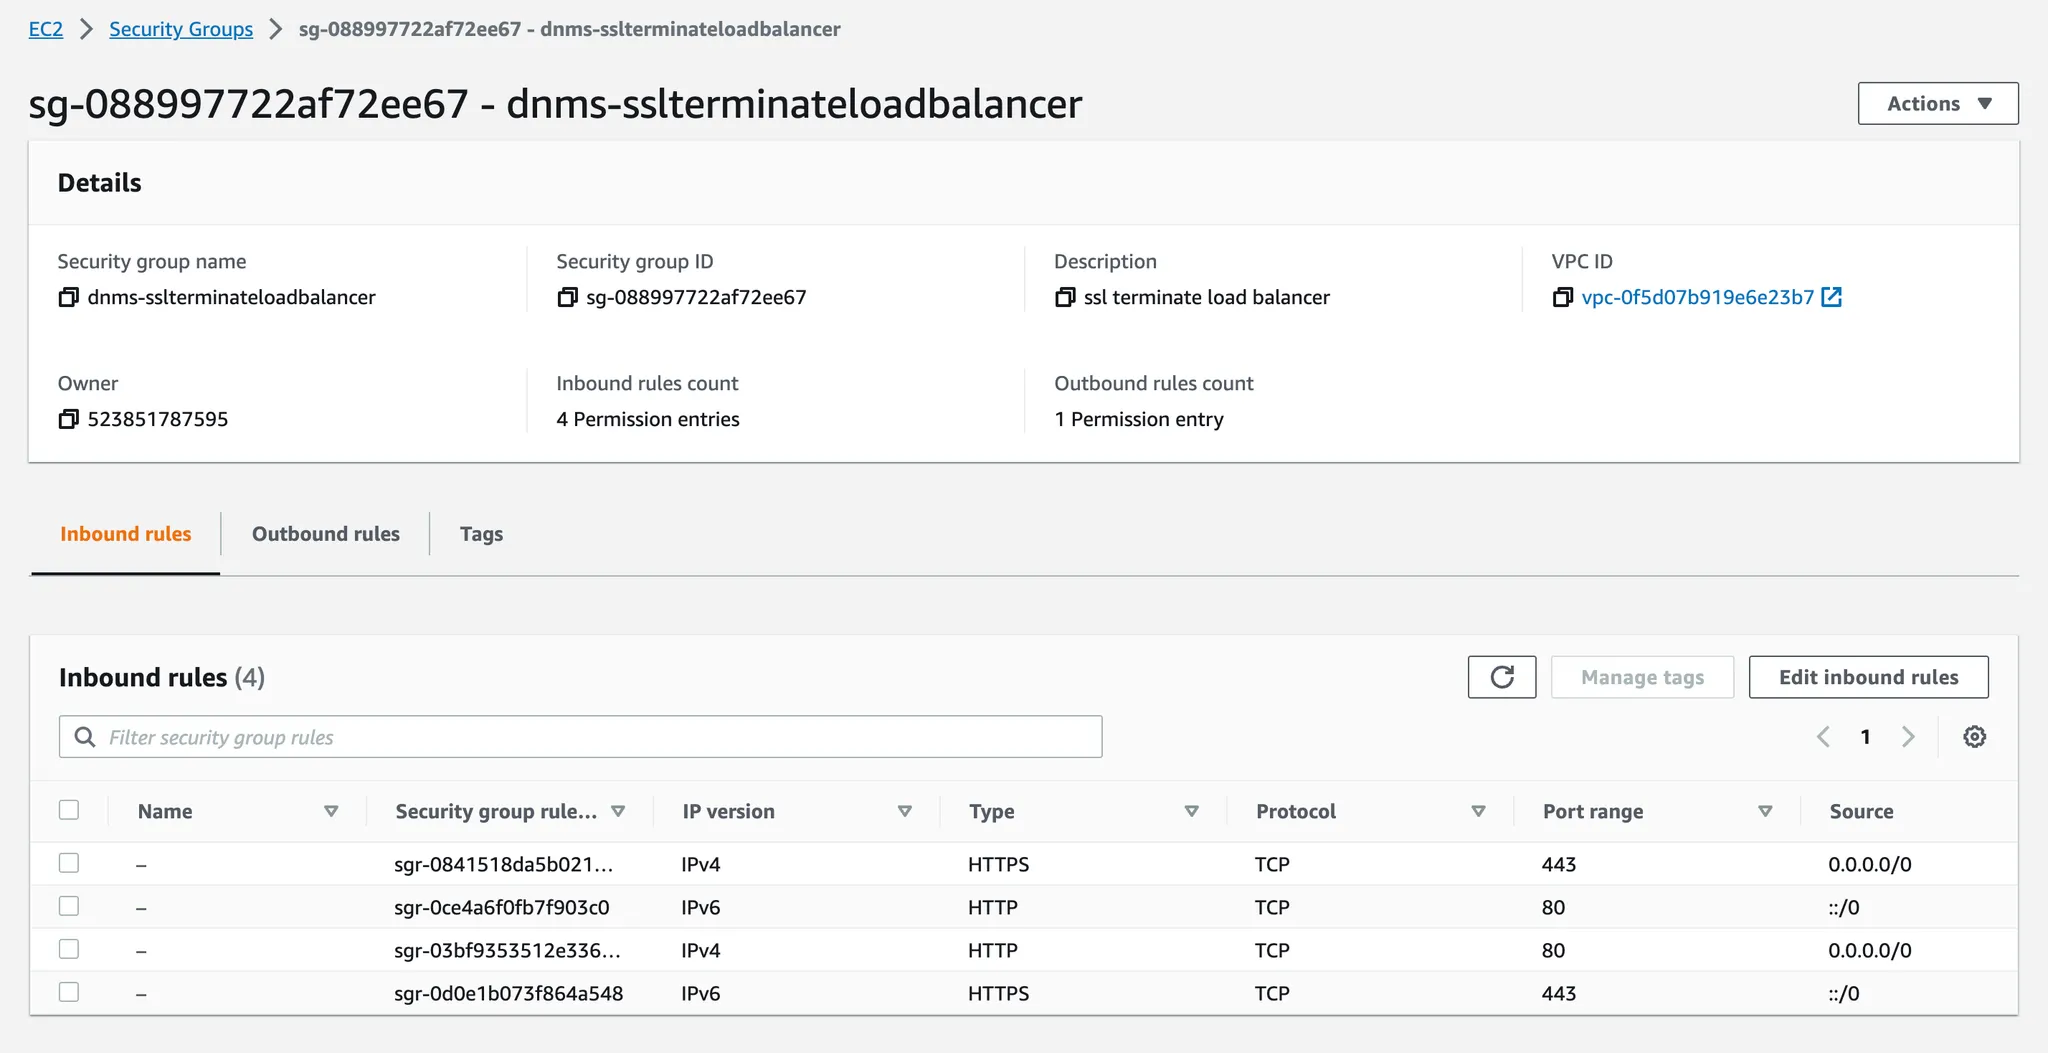Switch to the Tags tab
The width and height of the screenshot is (2048, 1053).
tap(481, 534)
